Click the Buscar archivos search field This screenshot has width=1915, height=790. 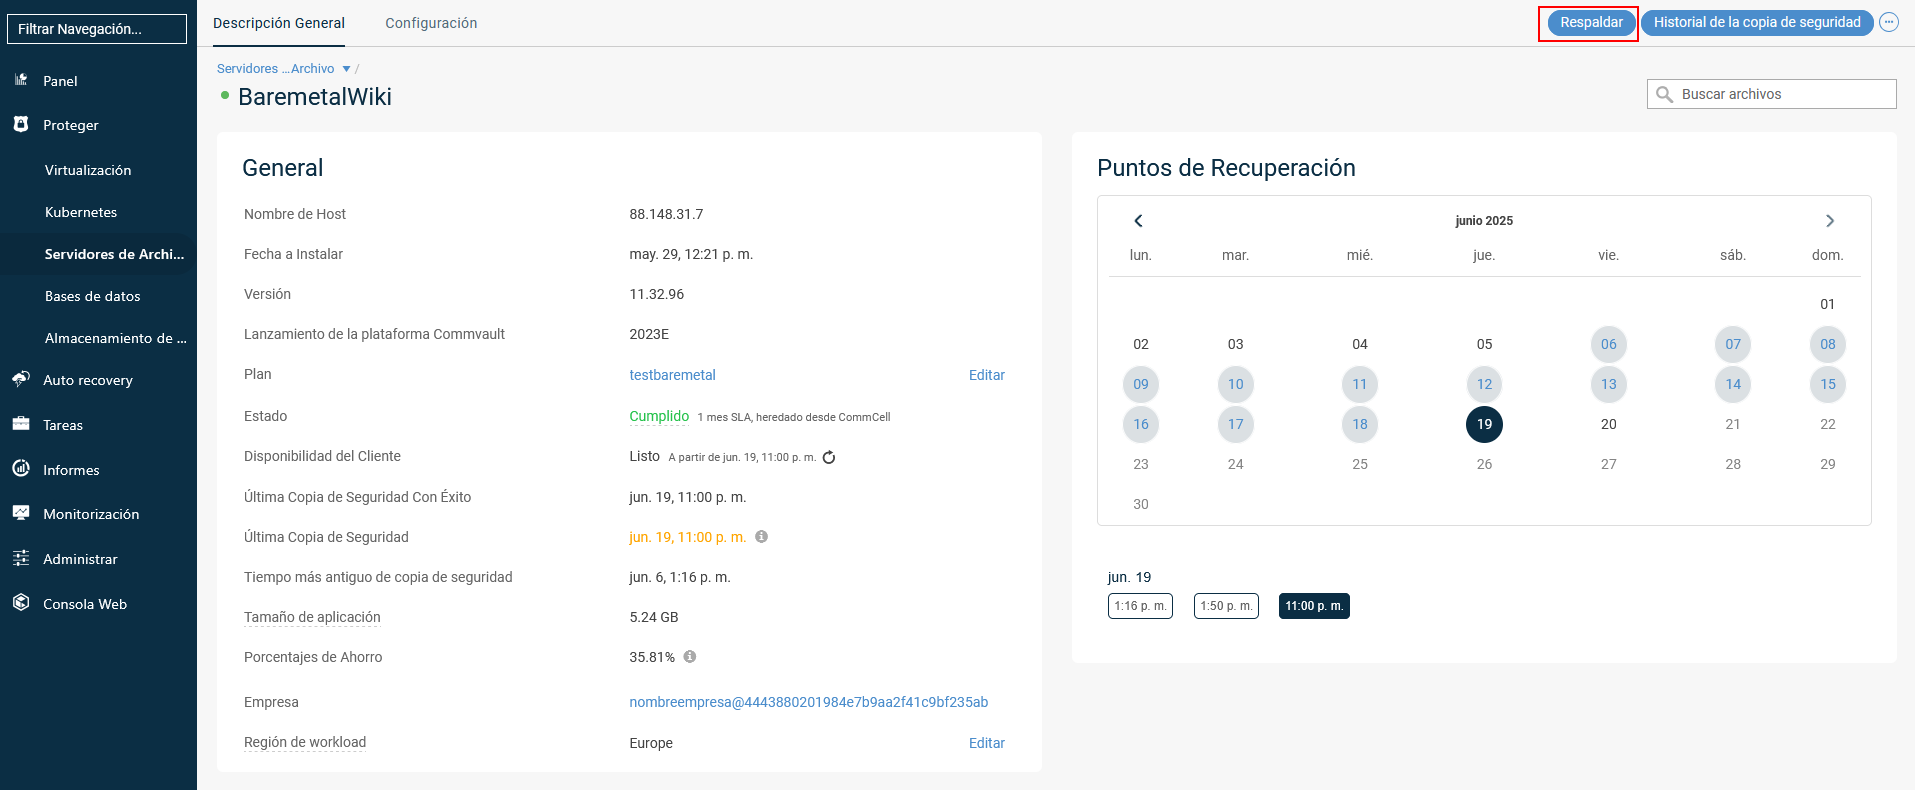1782,94
